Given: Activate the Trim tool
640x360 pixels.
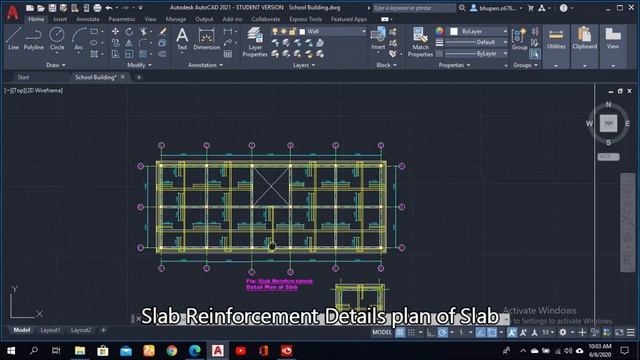Looking at the screenshot, I should tap(143, 31).
